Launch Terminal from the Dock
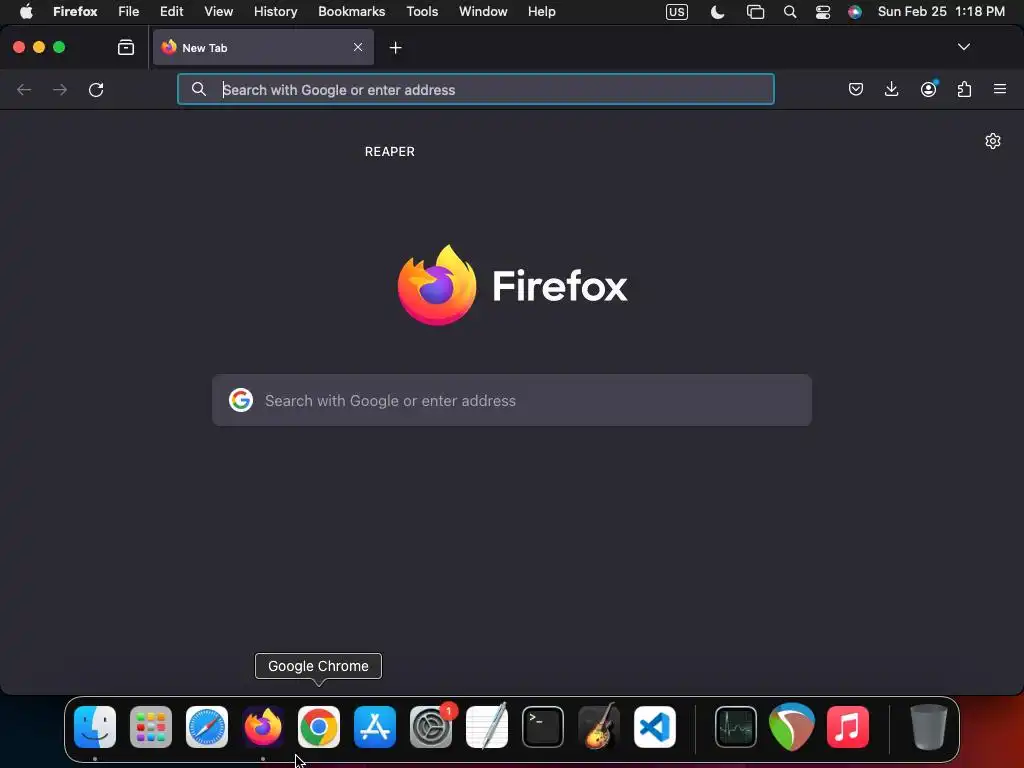 (543, 727)
